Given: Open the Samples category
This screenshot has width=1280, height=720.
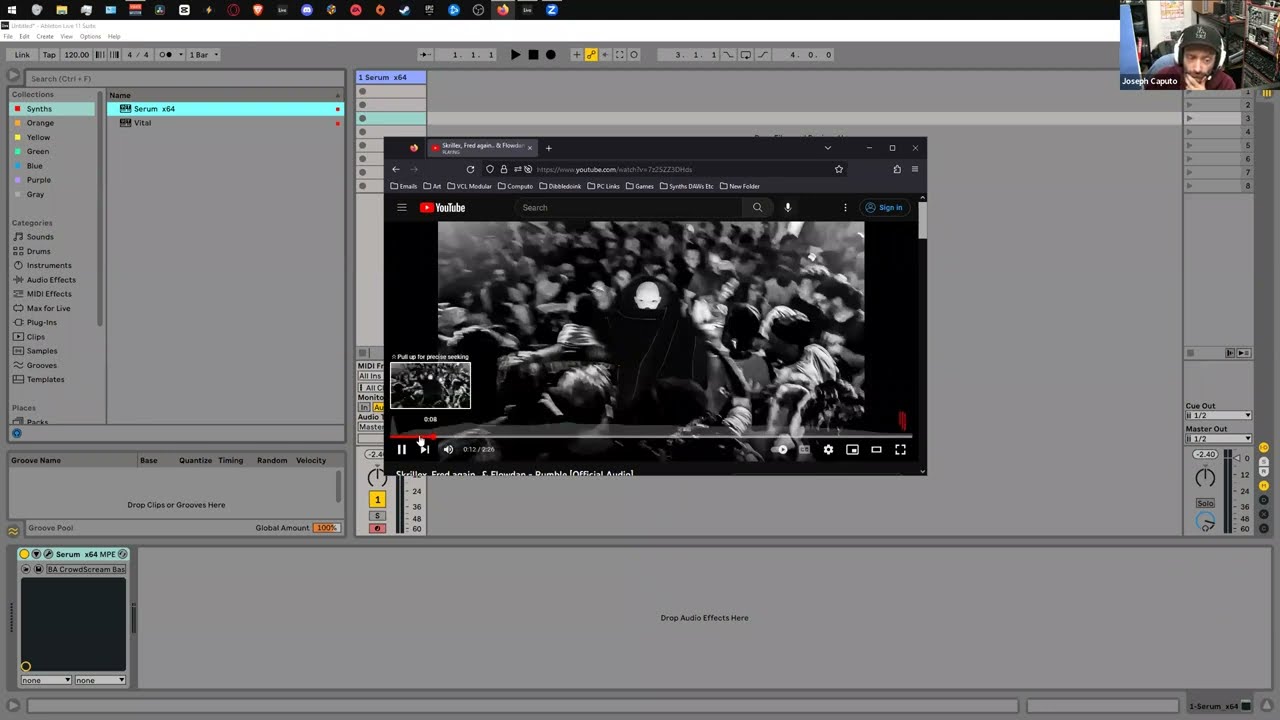Looking at the screenshot, I should pyautogui.click(x=54, y=351).
